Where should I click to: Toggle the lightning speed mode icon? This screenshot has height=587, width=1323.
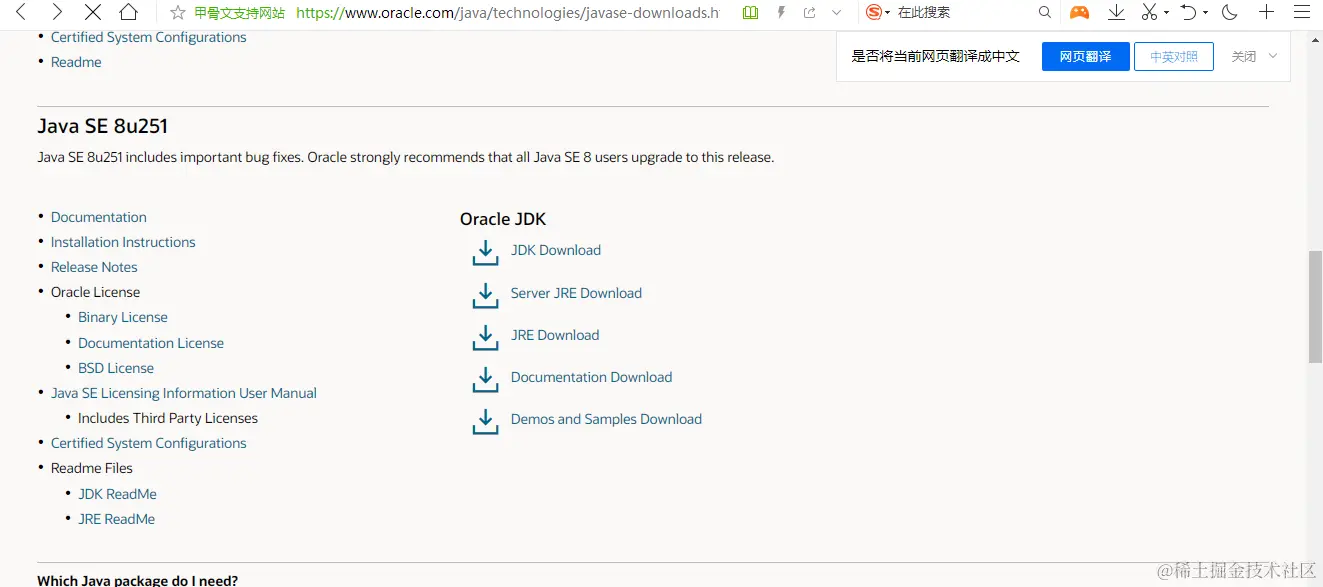tap(781, 13)
